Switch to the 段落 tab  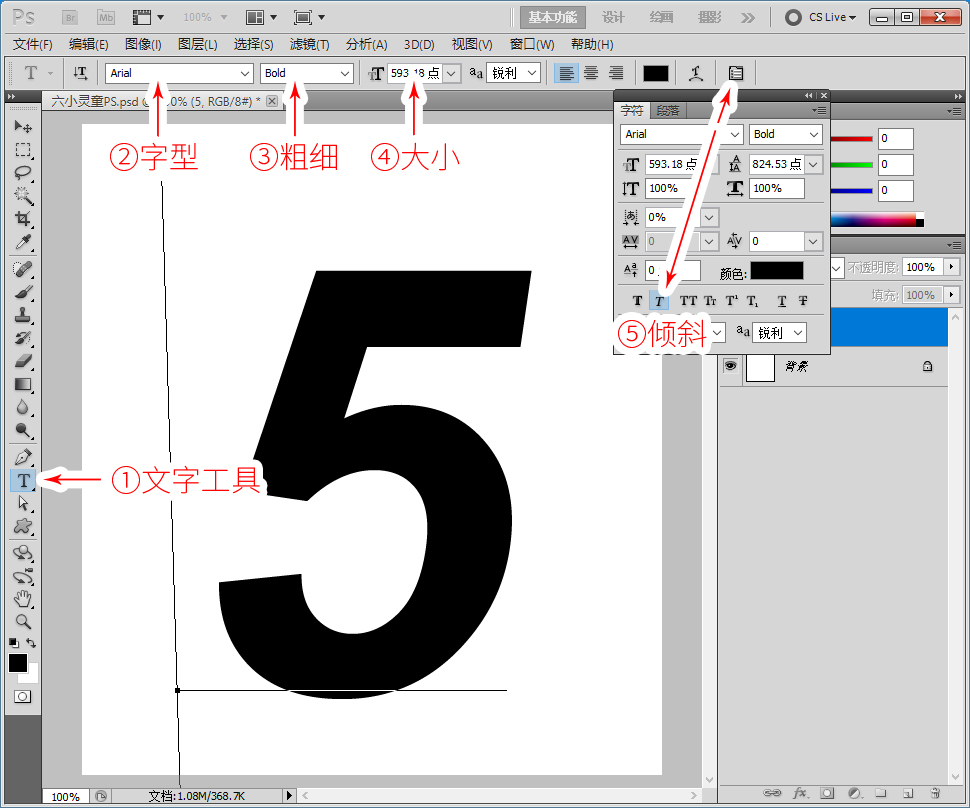coord(668,111)
